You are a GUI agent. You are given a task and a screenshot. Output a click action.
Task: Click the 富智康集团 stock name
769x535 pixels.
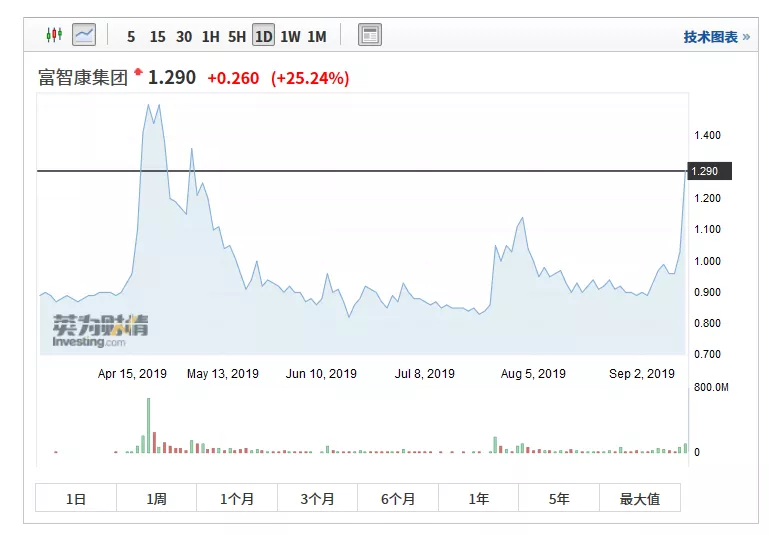(x=83, y=77)
